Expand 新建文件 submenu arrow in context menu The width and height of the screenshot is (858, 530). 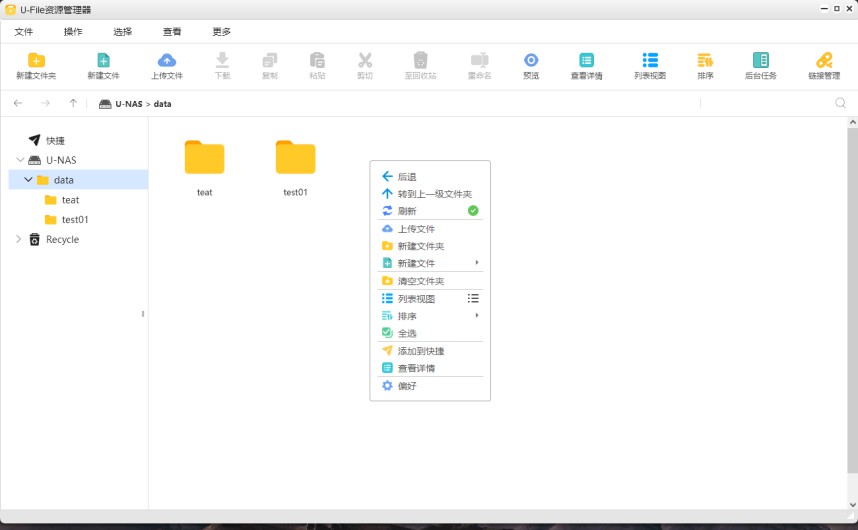[477, 263]
